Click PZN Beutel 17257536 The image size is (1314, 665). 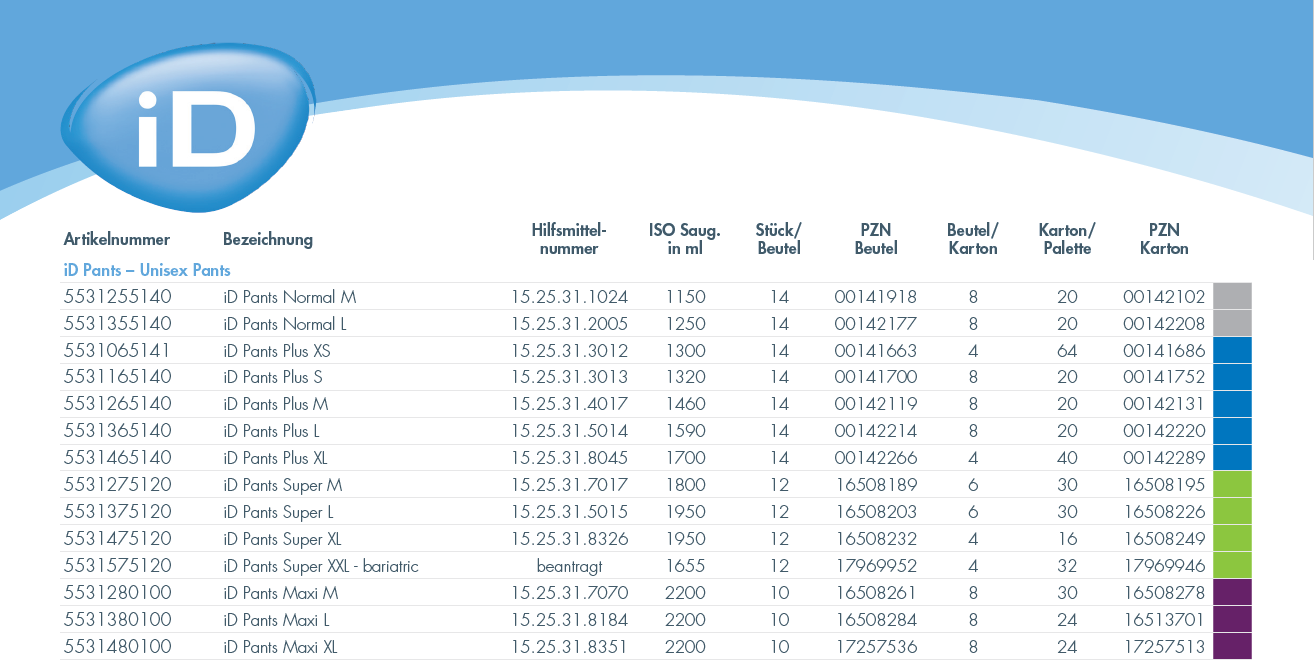876,647
